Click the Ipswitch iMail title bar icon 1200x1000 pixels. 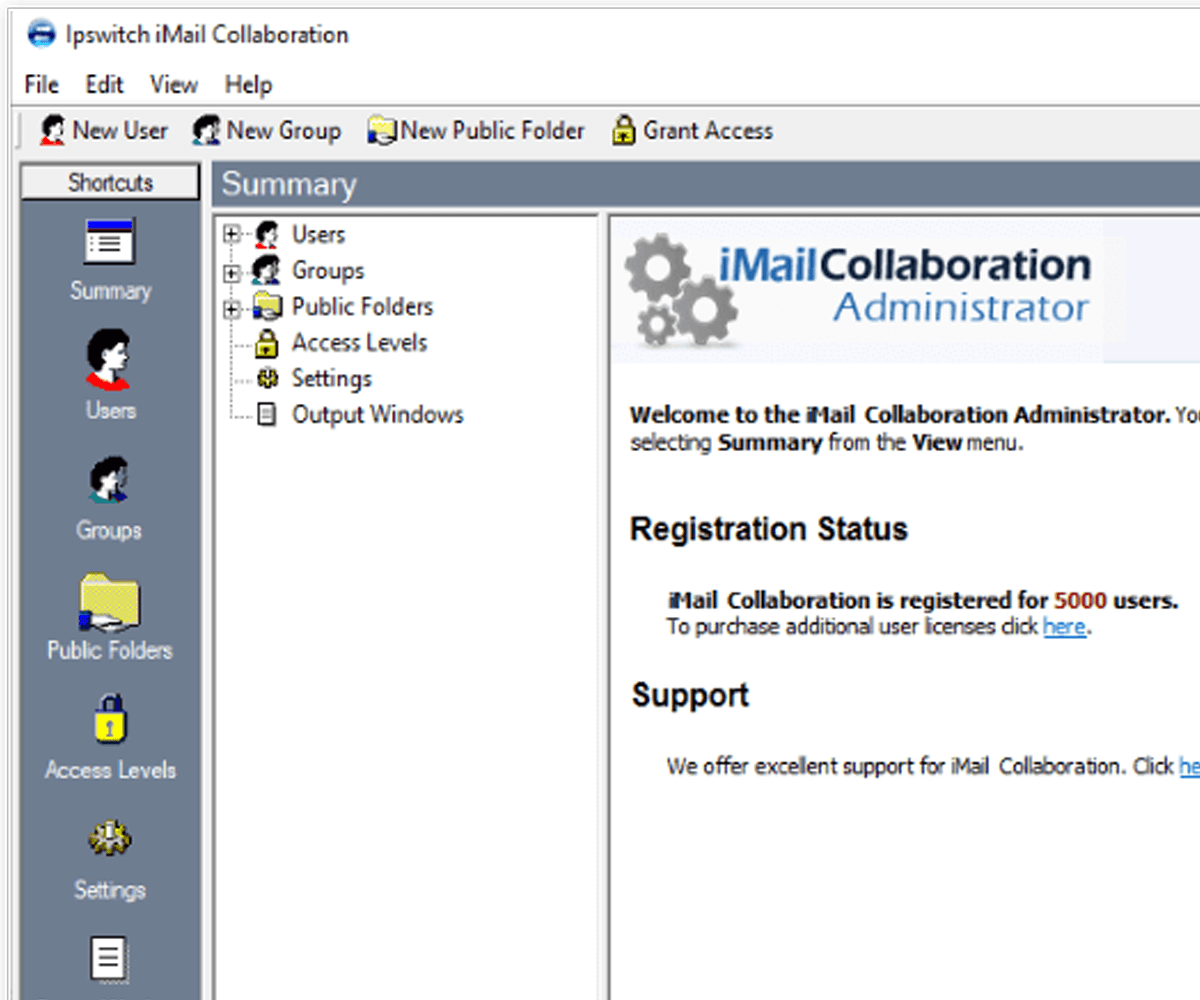(42, 34)
